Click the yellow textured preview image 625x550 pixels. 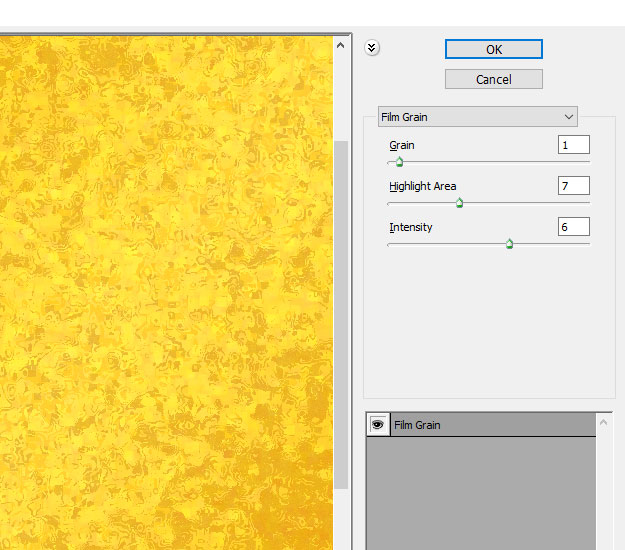165,290
